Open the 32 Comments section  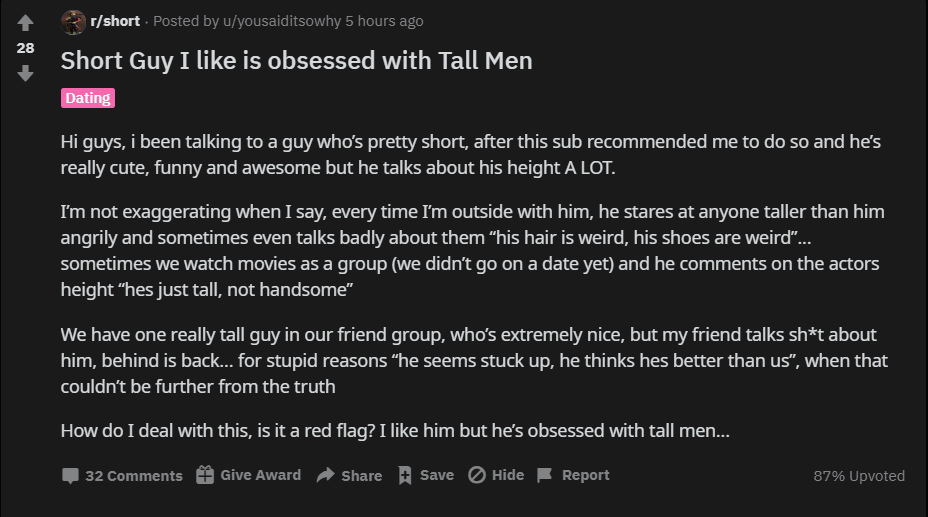[134, 476]
